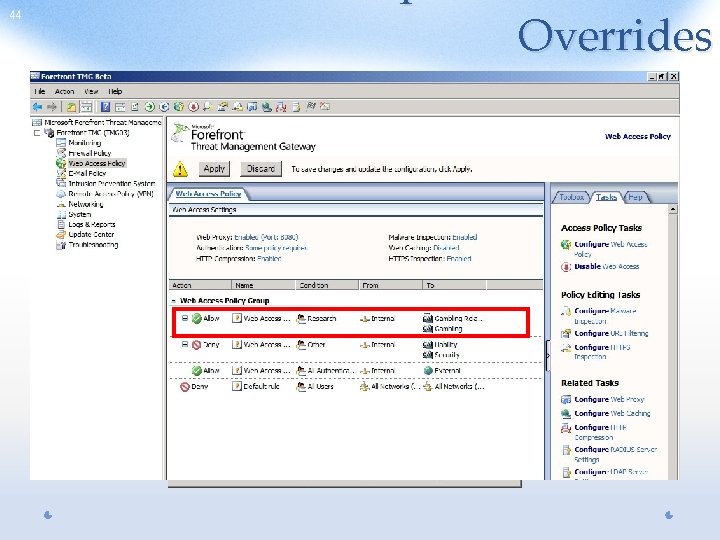The width and height of the screenshot is (720, 540).
Task: Click the blue Help question-mark toolbar icon
Action: [x=106, y=107]
